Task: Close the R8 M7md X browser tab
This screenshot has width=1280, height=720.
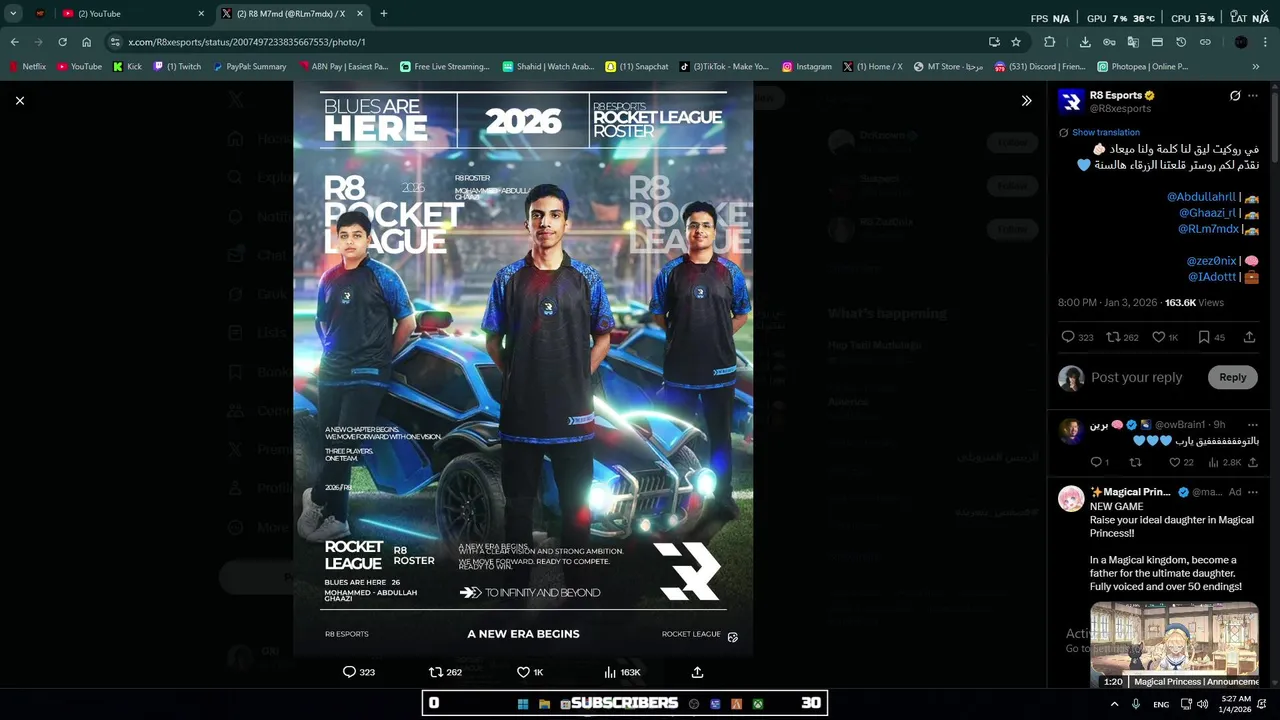Action: (360, 13)
